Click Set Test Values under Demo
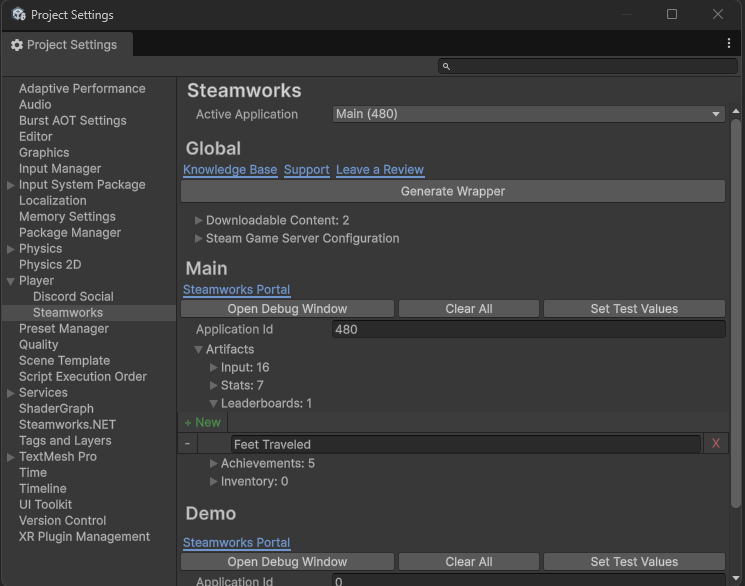This screenshot has height=586, width=745. click(634, 562)
